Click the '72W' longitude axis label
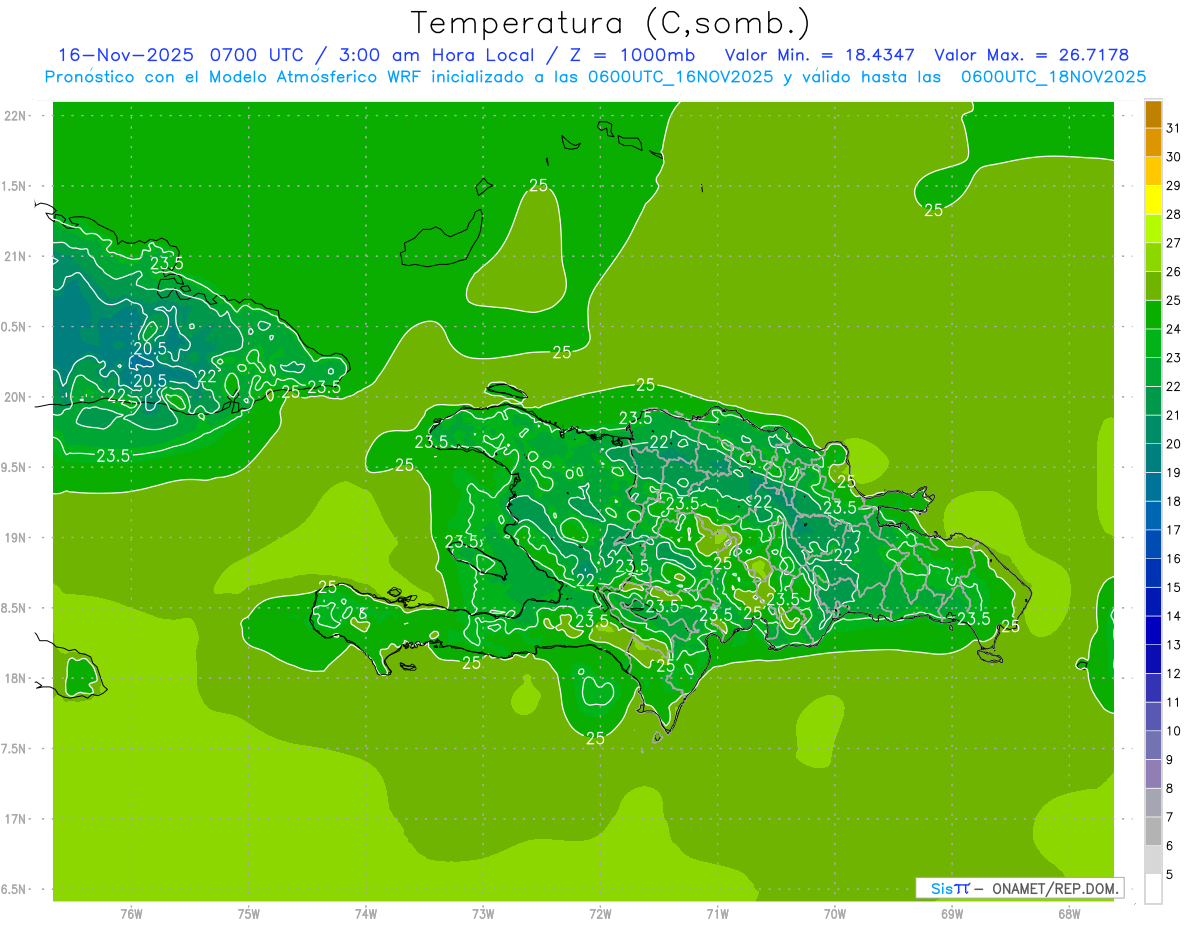Image resolution: width=1200 pixels, height=927 pixels. (x=600, y=913)
